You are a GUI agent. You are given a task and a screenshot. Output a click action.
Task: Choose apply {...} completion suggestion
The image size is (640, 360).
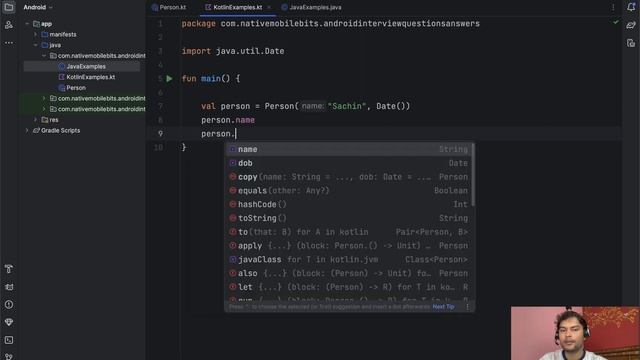click(x=349, y=246)
